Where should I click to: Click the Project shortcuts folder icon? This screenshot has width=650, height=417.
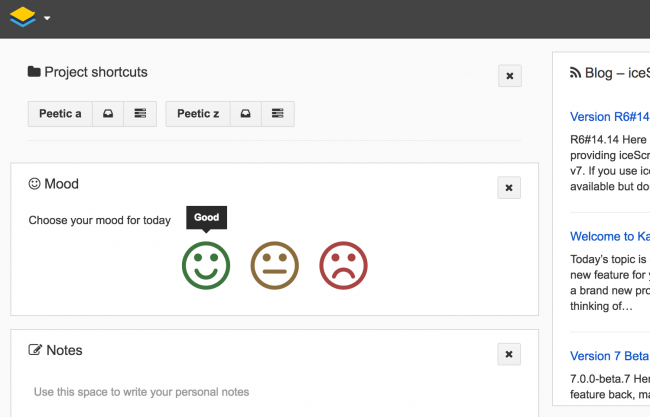[34, 72]
